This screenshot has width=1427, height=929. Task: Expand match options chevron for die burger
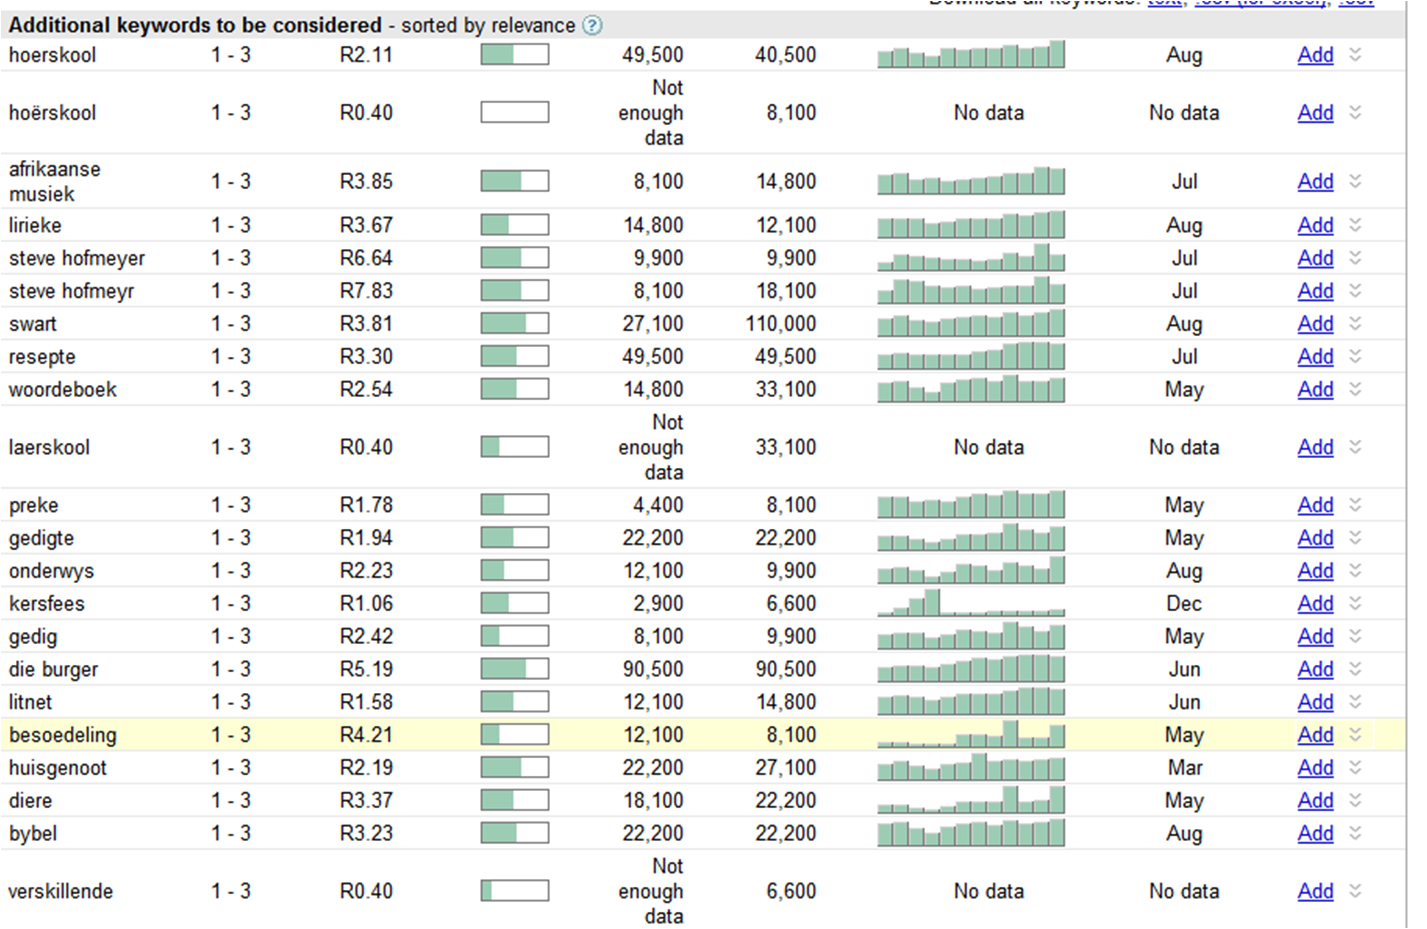1355,669
